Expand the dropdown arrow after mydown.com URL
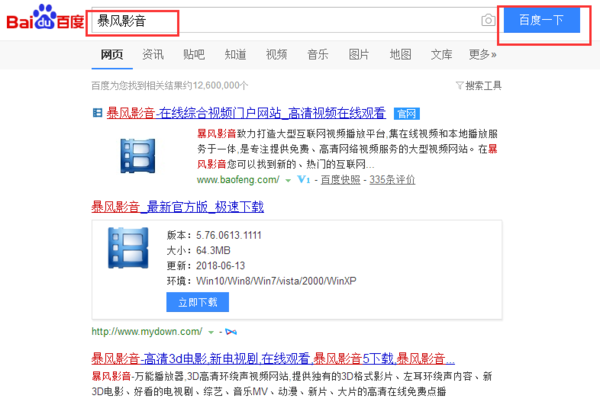 [210, 332]
